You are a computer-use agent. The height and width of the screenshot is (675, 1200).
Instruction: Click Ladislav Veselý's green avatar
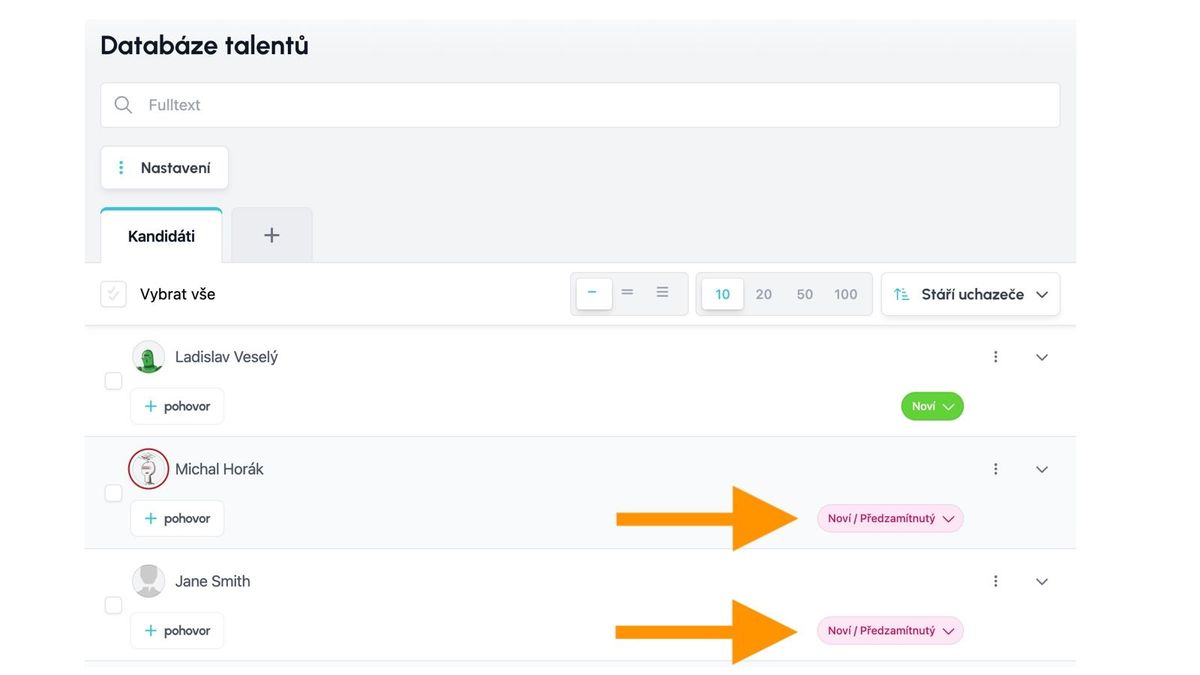(148, 357)
